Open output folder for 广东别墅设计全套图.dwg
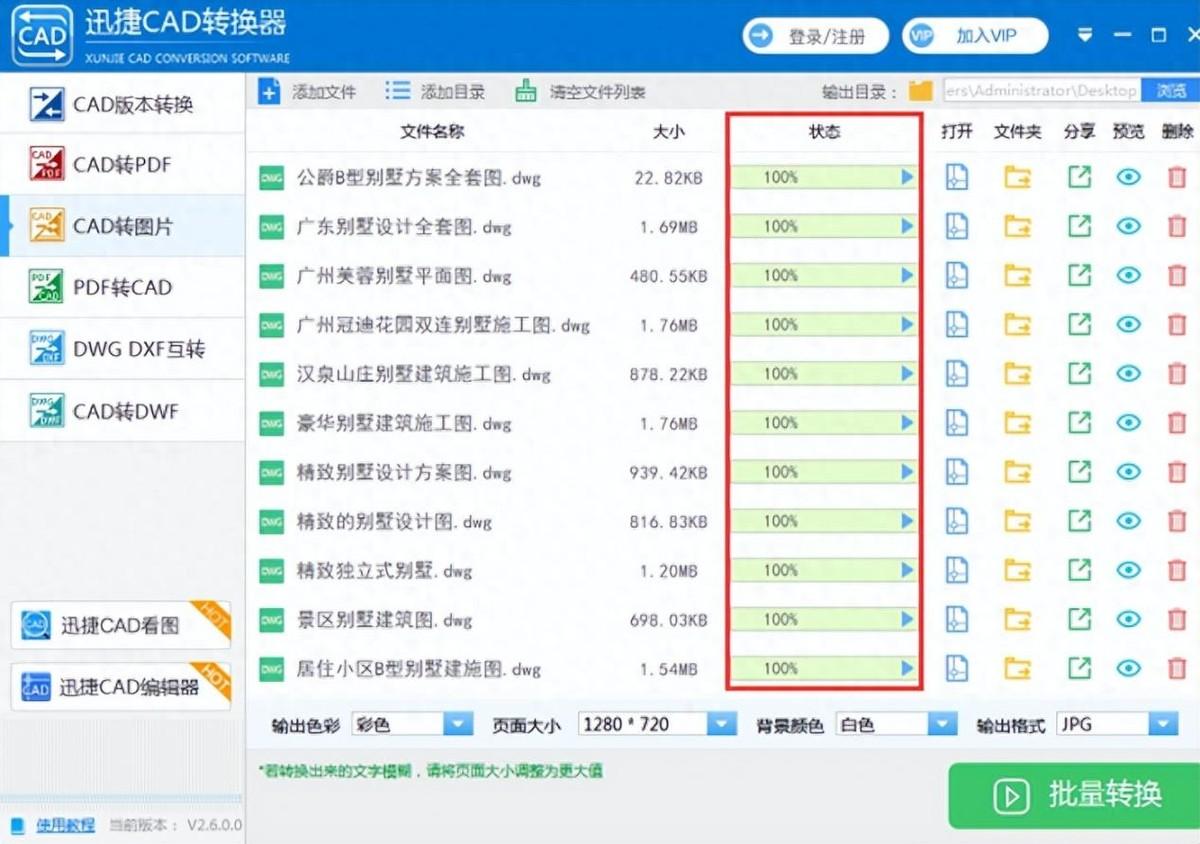Screen dimensions: 1200x844 (x=1018, y=226)
